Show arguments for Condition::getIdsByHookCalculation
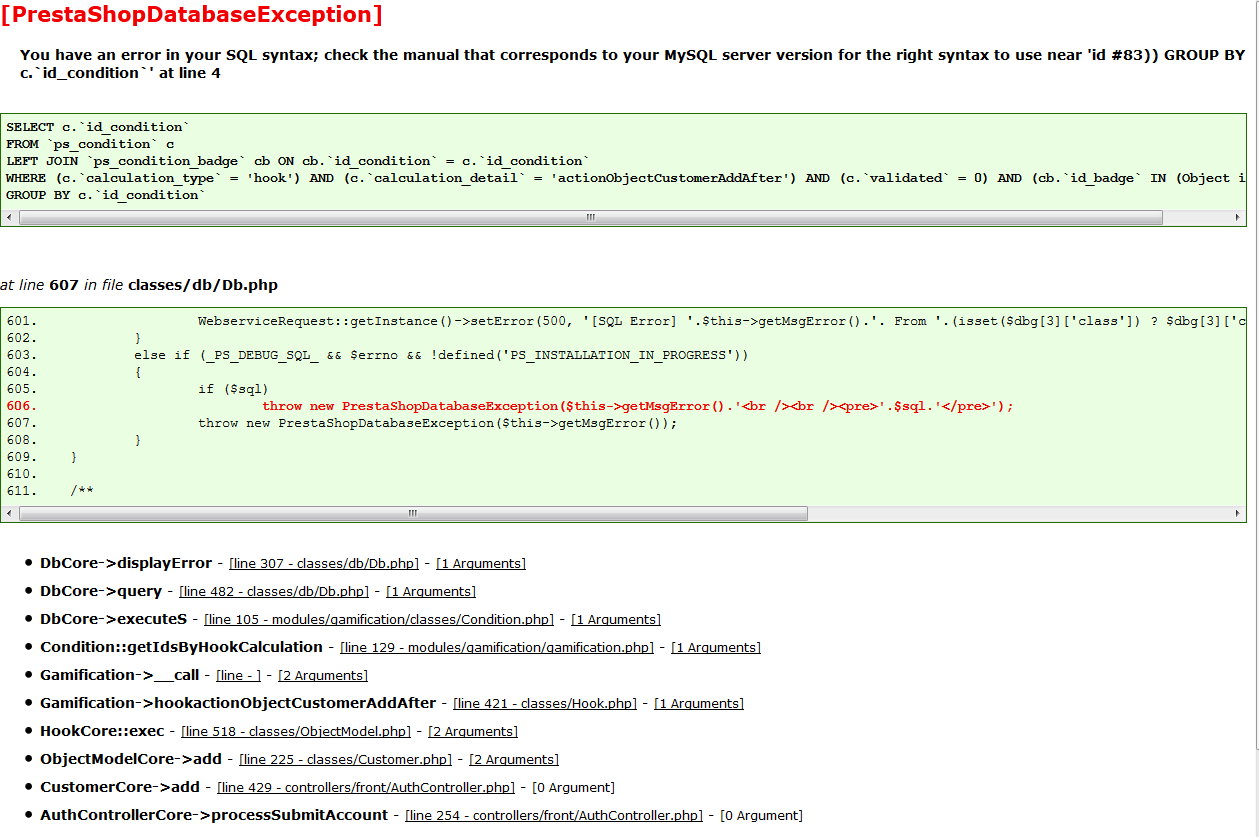The image size is (1259, 837). [716, 648]
